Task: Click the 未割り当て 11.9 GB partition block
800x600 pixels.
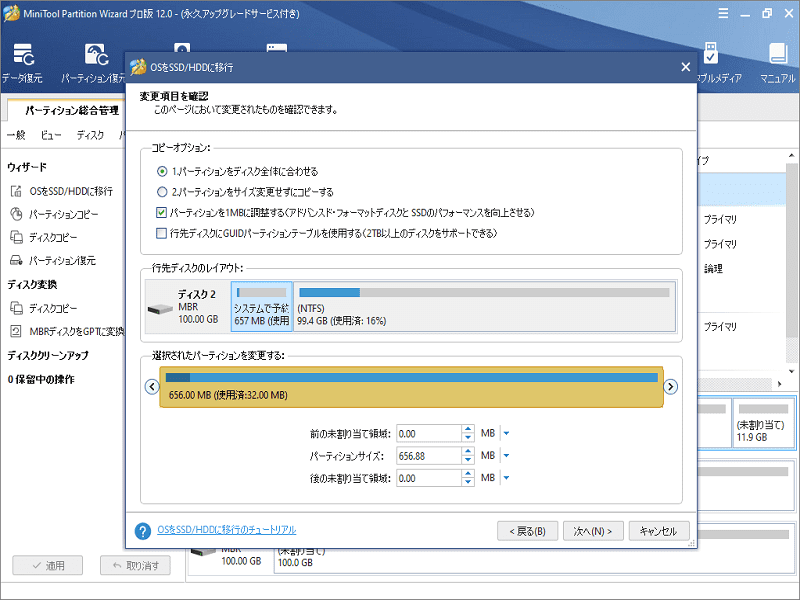Action: (763, 423)
